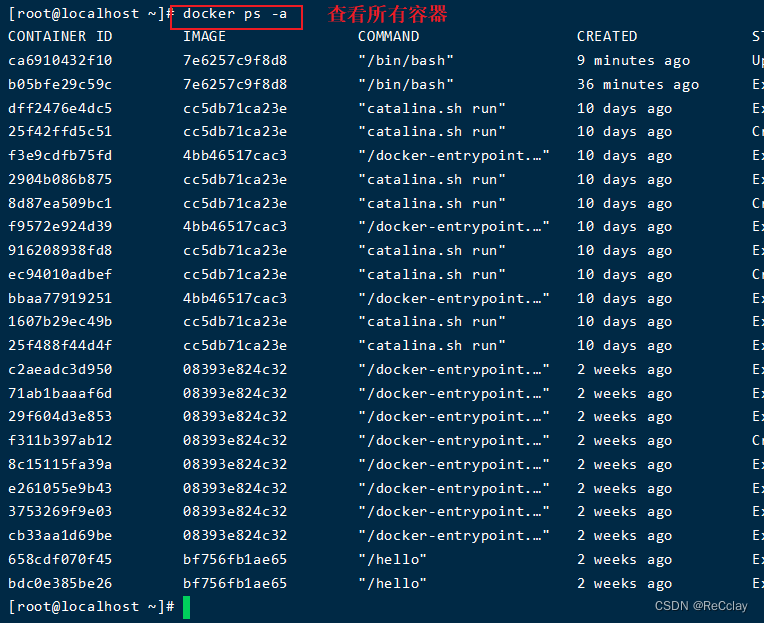Click "catalina.sh run" in 25f42ffd5c51 row
Image resolution: width=764 pixels, height=623 pixels.
(432, 132)
